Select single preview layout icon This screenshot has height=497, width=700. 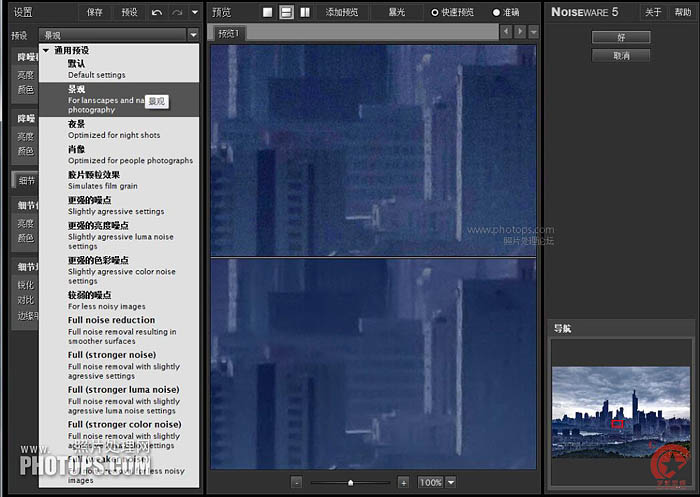(268, 12)
